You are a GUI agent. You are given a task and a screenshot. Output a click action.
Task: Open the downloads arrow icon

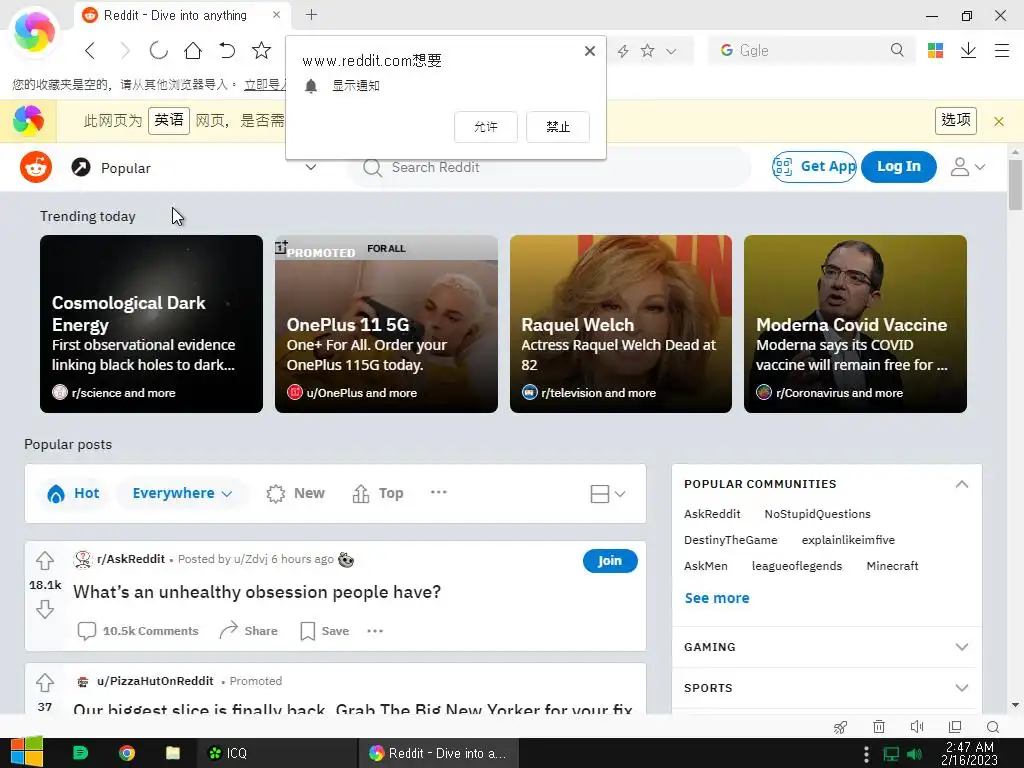tap(968, 50)
